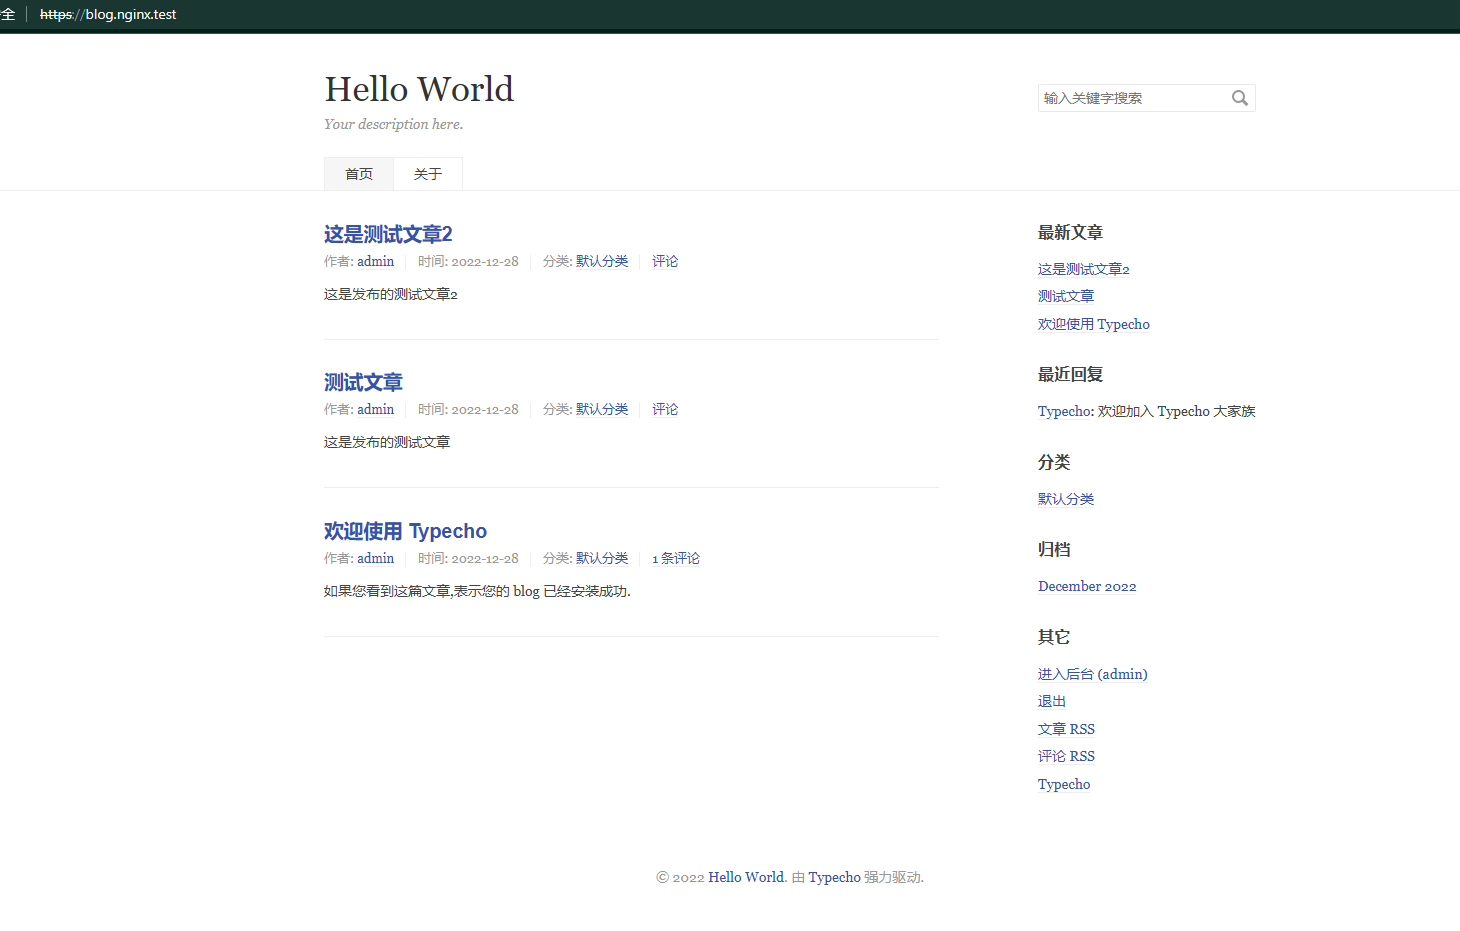Click the 其它 sidebar heading
Screen dimensions: 1460x931
tap(1054, 637)
